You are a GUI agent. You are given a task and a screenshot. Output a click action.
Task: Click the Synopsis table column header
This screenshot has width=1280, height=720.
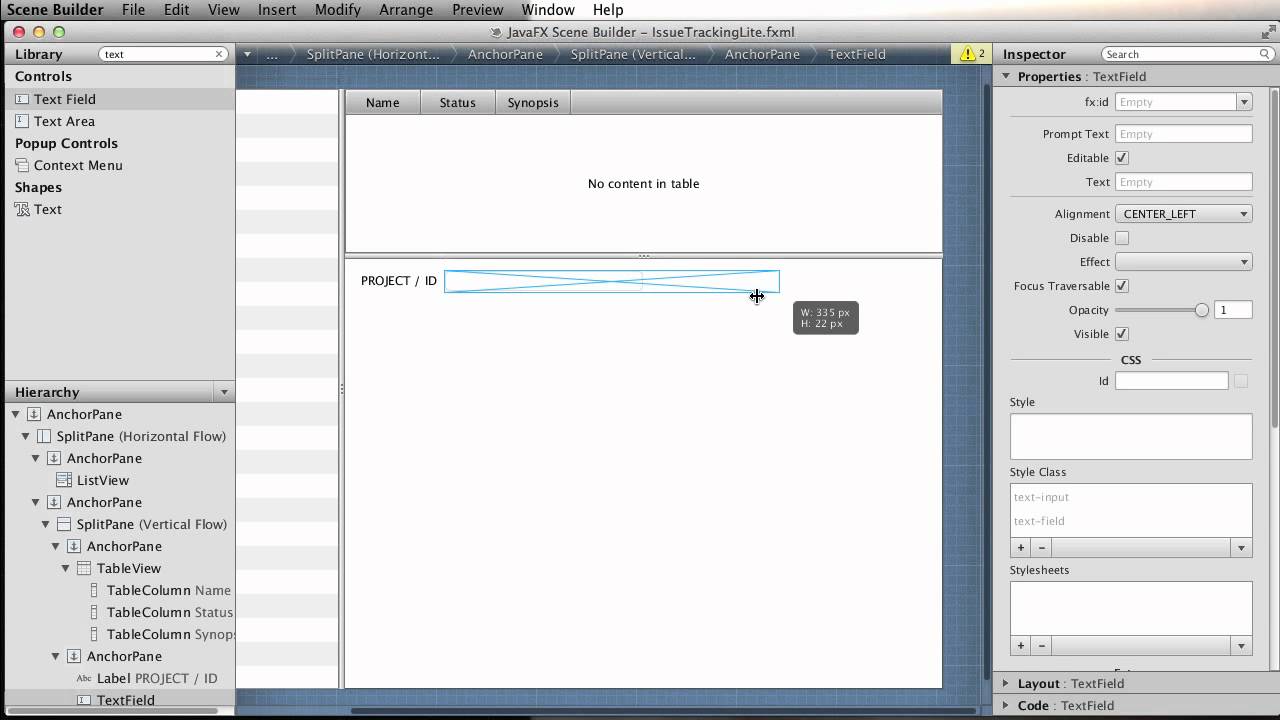pos(533,102)
